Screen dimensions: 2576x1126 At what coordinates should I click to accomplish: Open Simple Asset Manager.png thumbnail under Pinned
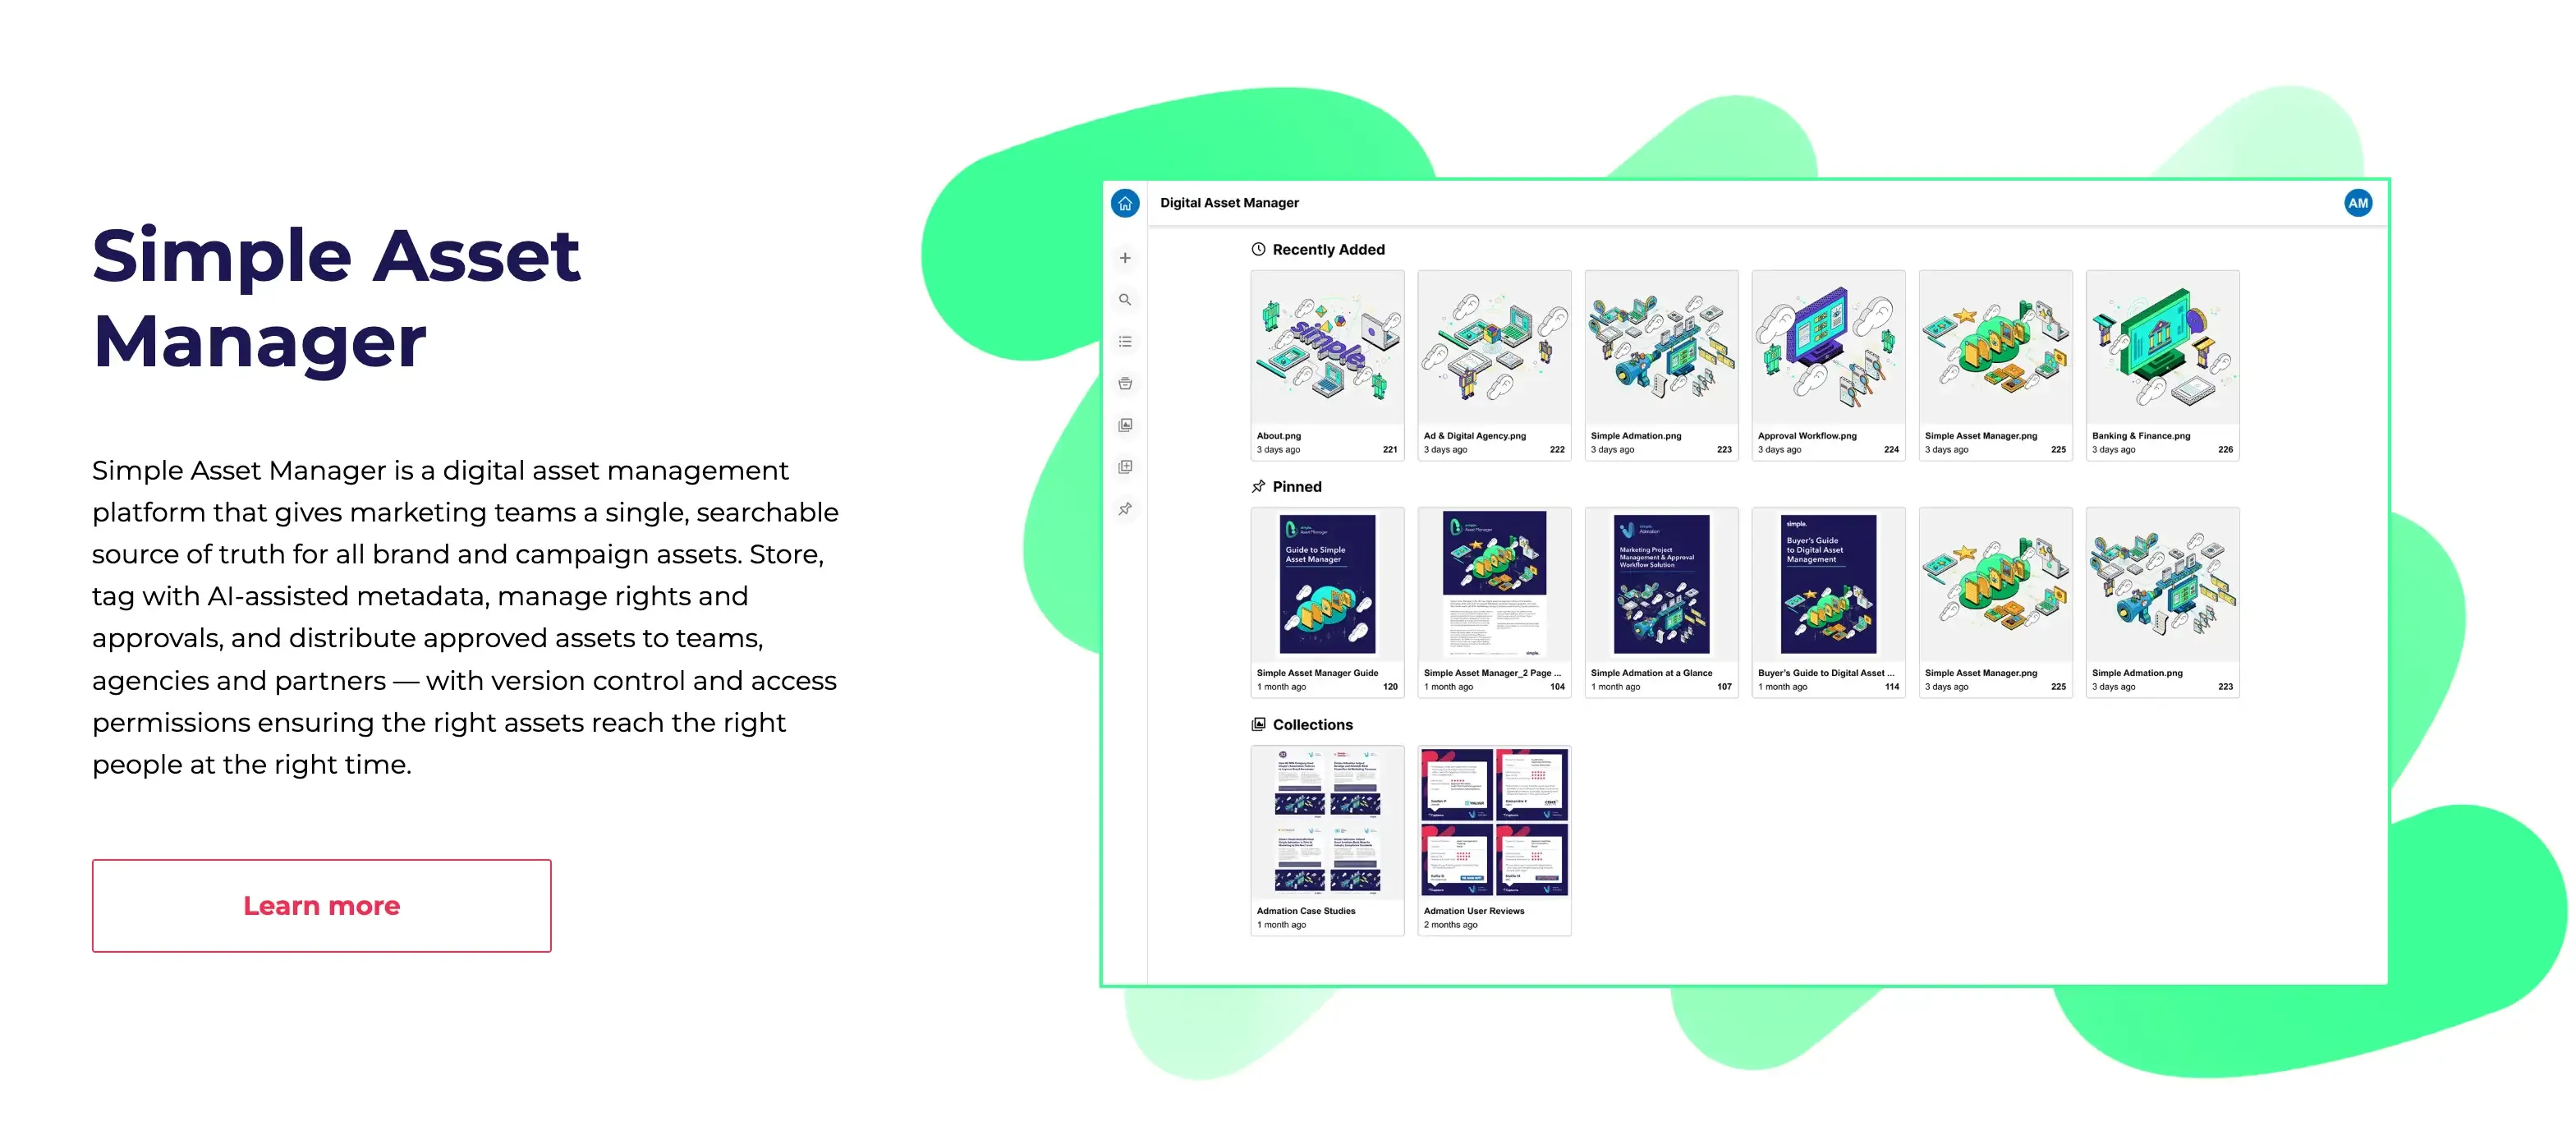tap(1995, 585)
